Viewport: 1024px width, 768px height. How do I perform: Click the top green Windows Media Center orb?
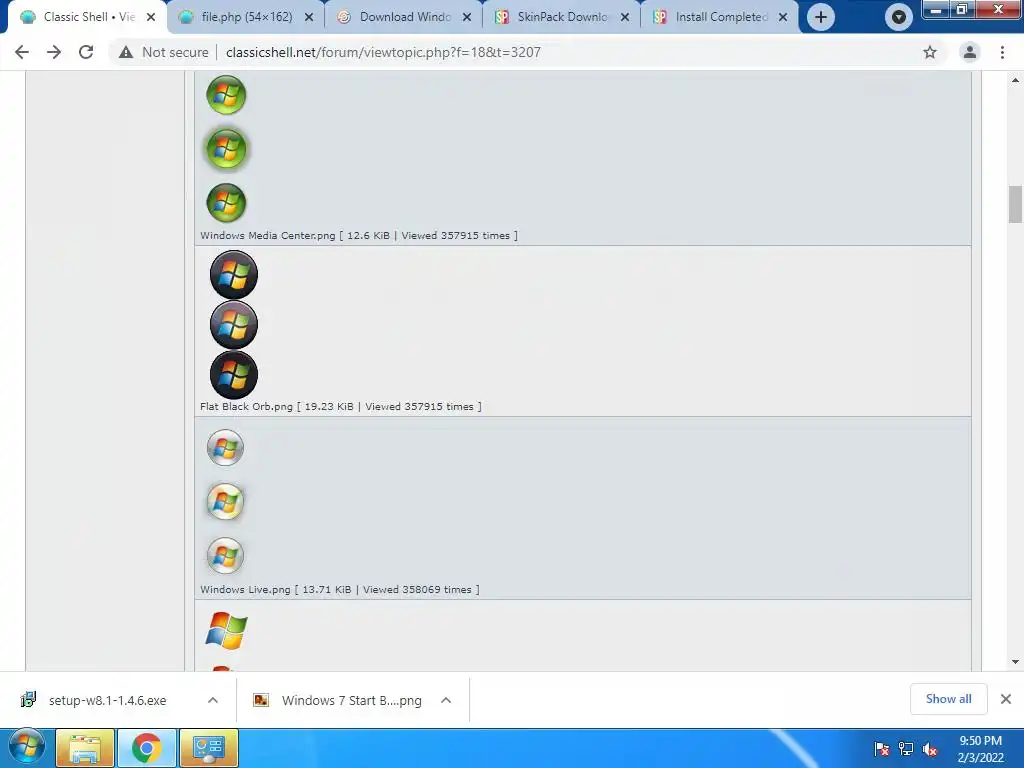click(226, 95)
